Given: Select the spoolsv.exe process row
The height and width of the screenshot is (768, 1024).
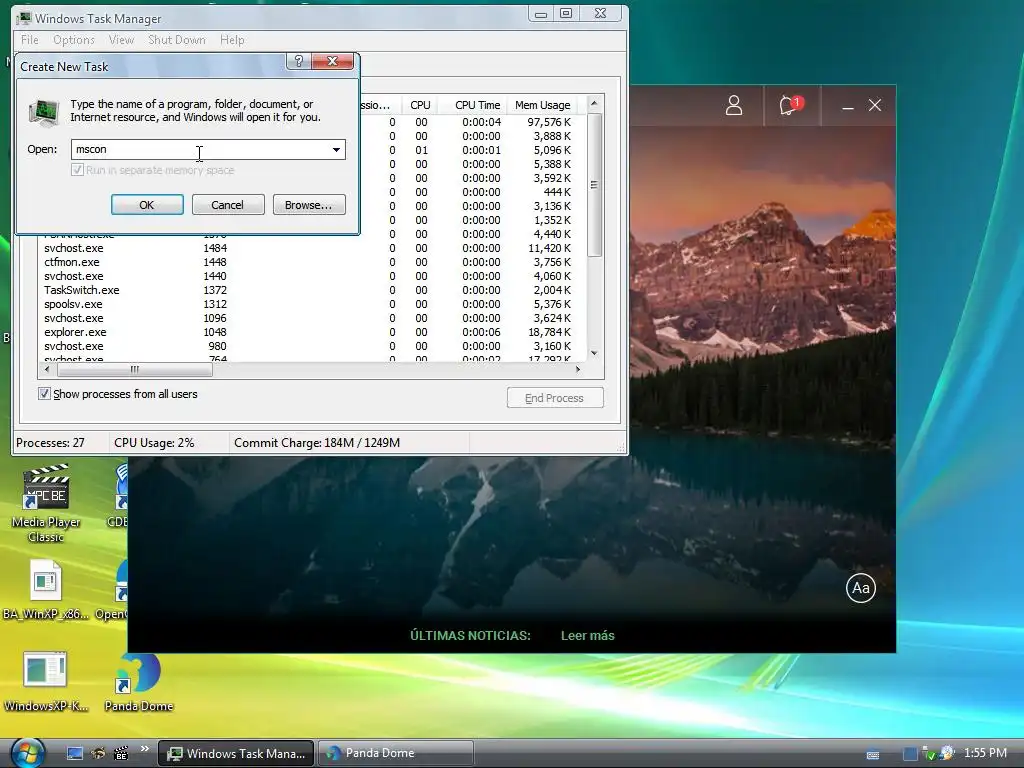Looking at the screenshot, I should 310,304.
